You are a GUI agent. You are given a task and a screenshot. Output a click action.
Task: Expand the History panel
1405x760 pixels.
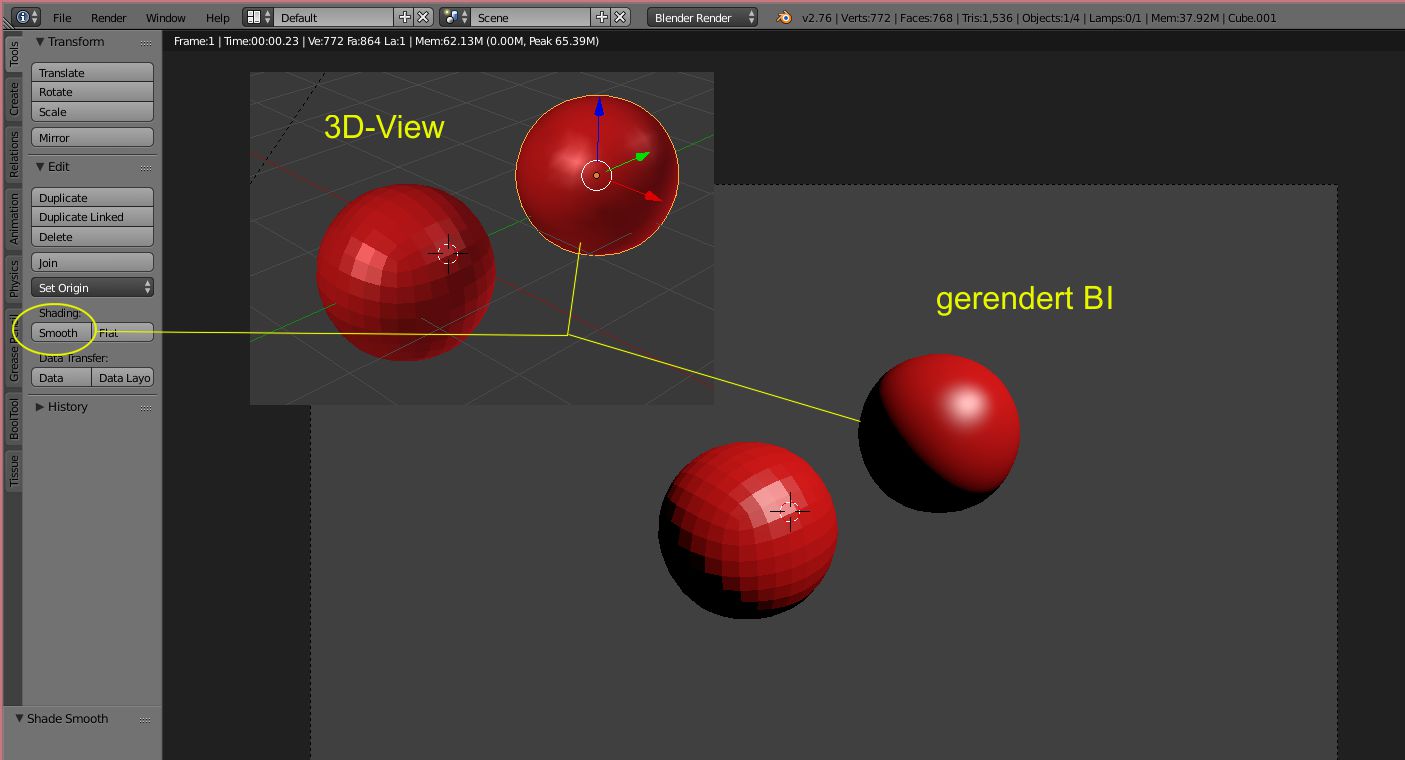tap(40, 407)
